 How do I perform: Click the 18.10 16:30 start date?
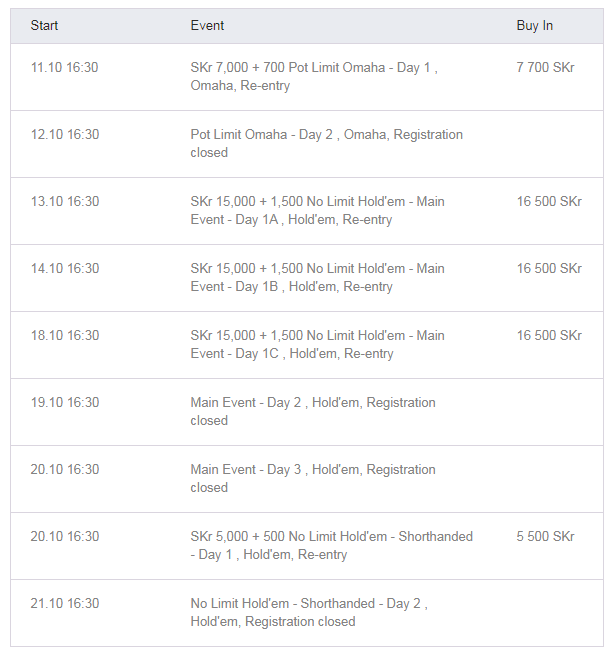[64, 336]
